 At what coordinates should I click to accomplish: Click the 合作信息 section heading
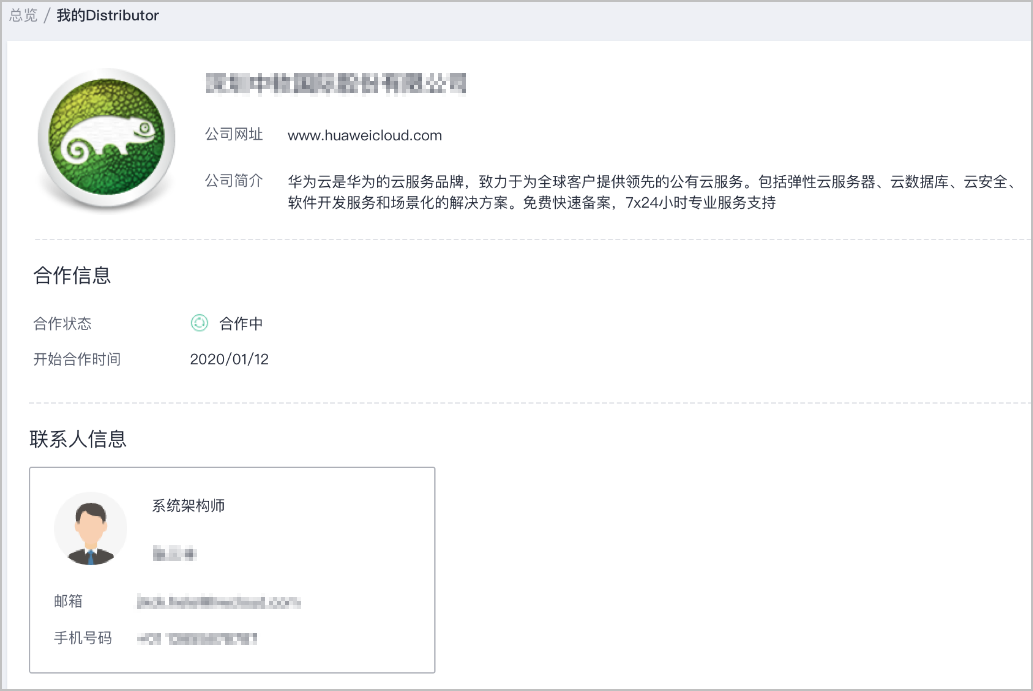pyautogui.click(x=72, y=275)
